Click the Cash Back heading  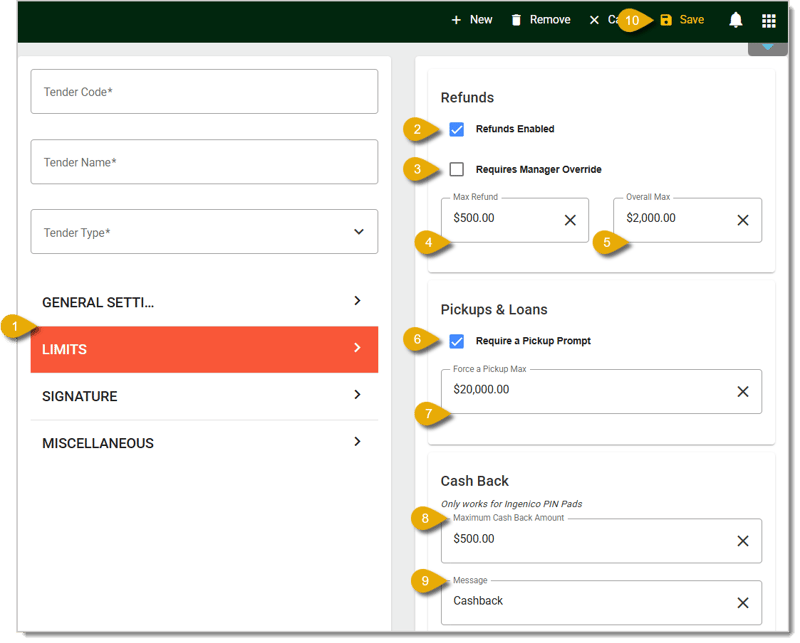474,481
